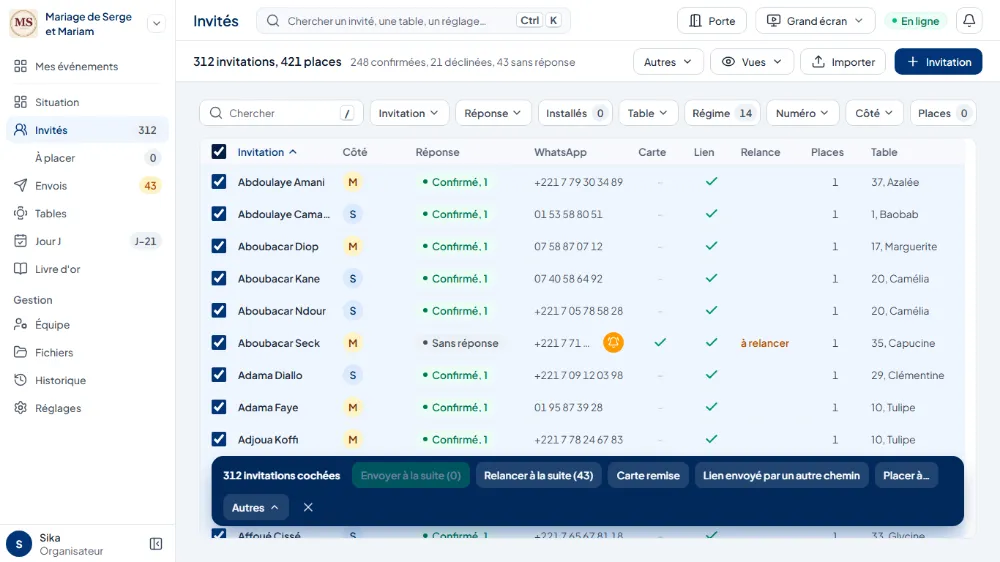Click Sika's user avatar
The width and height of the screenshot is (1000, 562).
[19, 544]
